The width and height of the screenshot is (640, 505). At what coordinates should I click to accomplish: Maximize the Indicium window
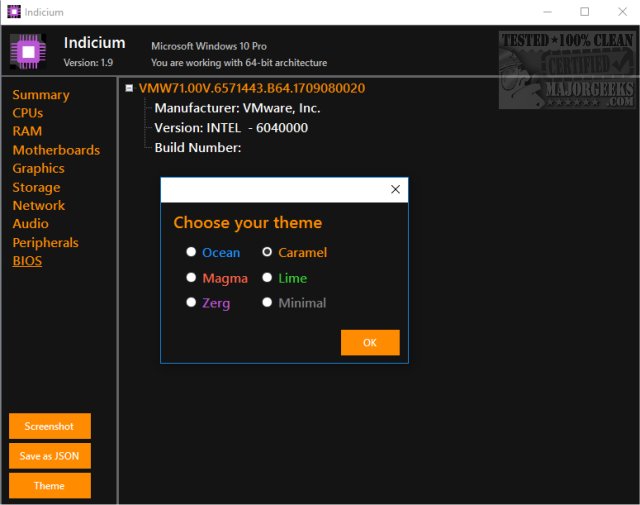(x=584, y=12)
